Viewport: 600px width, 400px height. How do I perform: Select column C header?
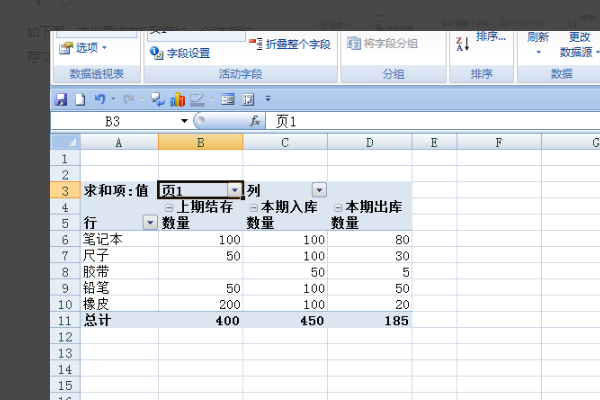(285, 143)
